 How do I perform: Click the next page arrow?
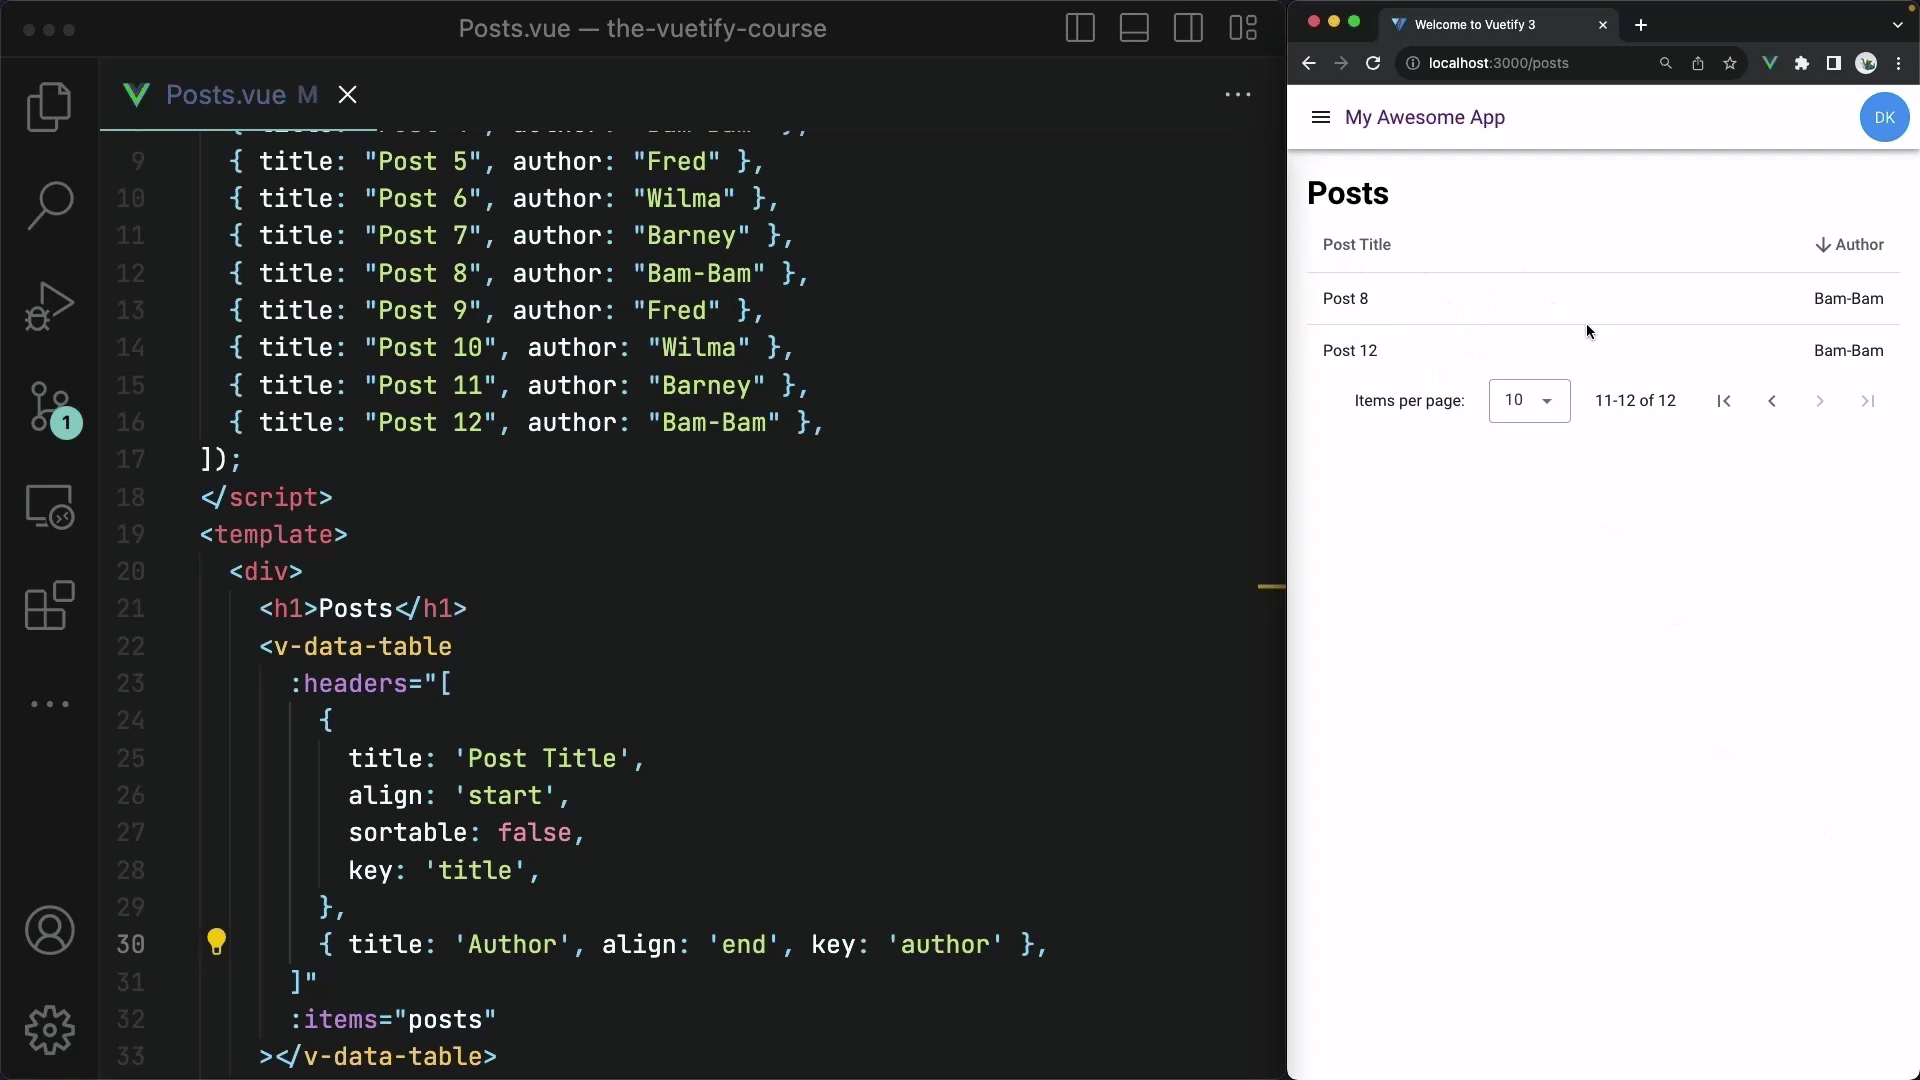click(1820, 401)
